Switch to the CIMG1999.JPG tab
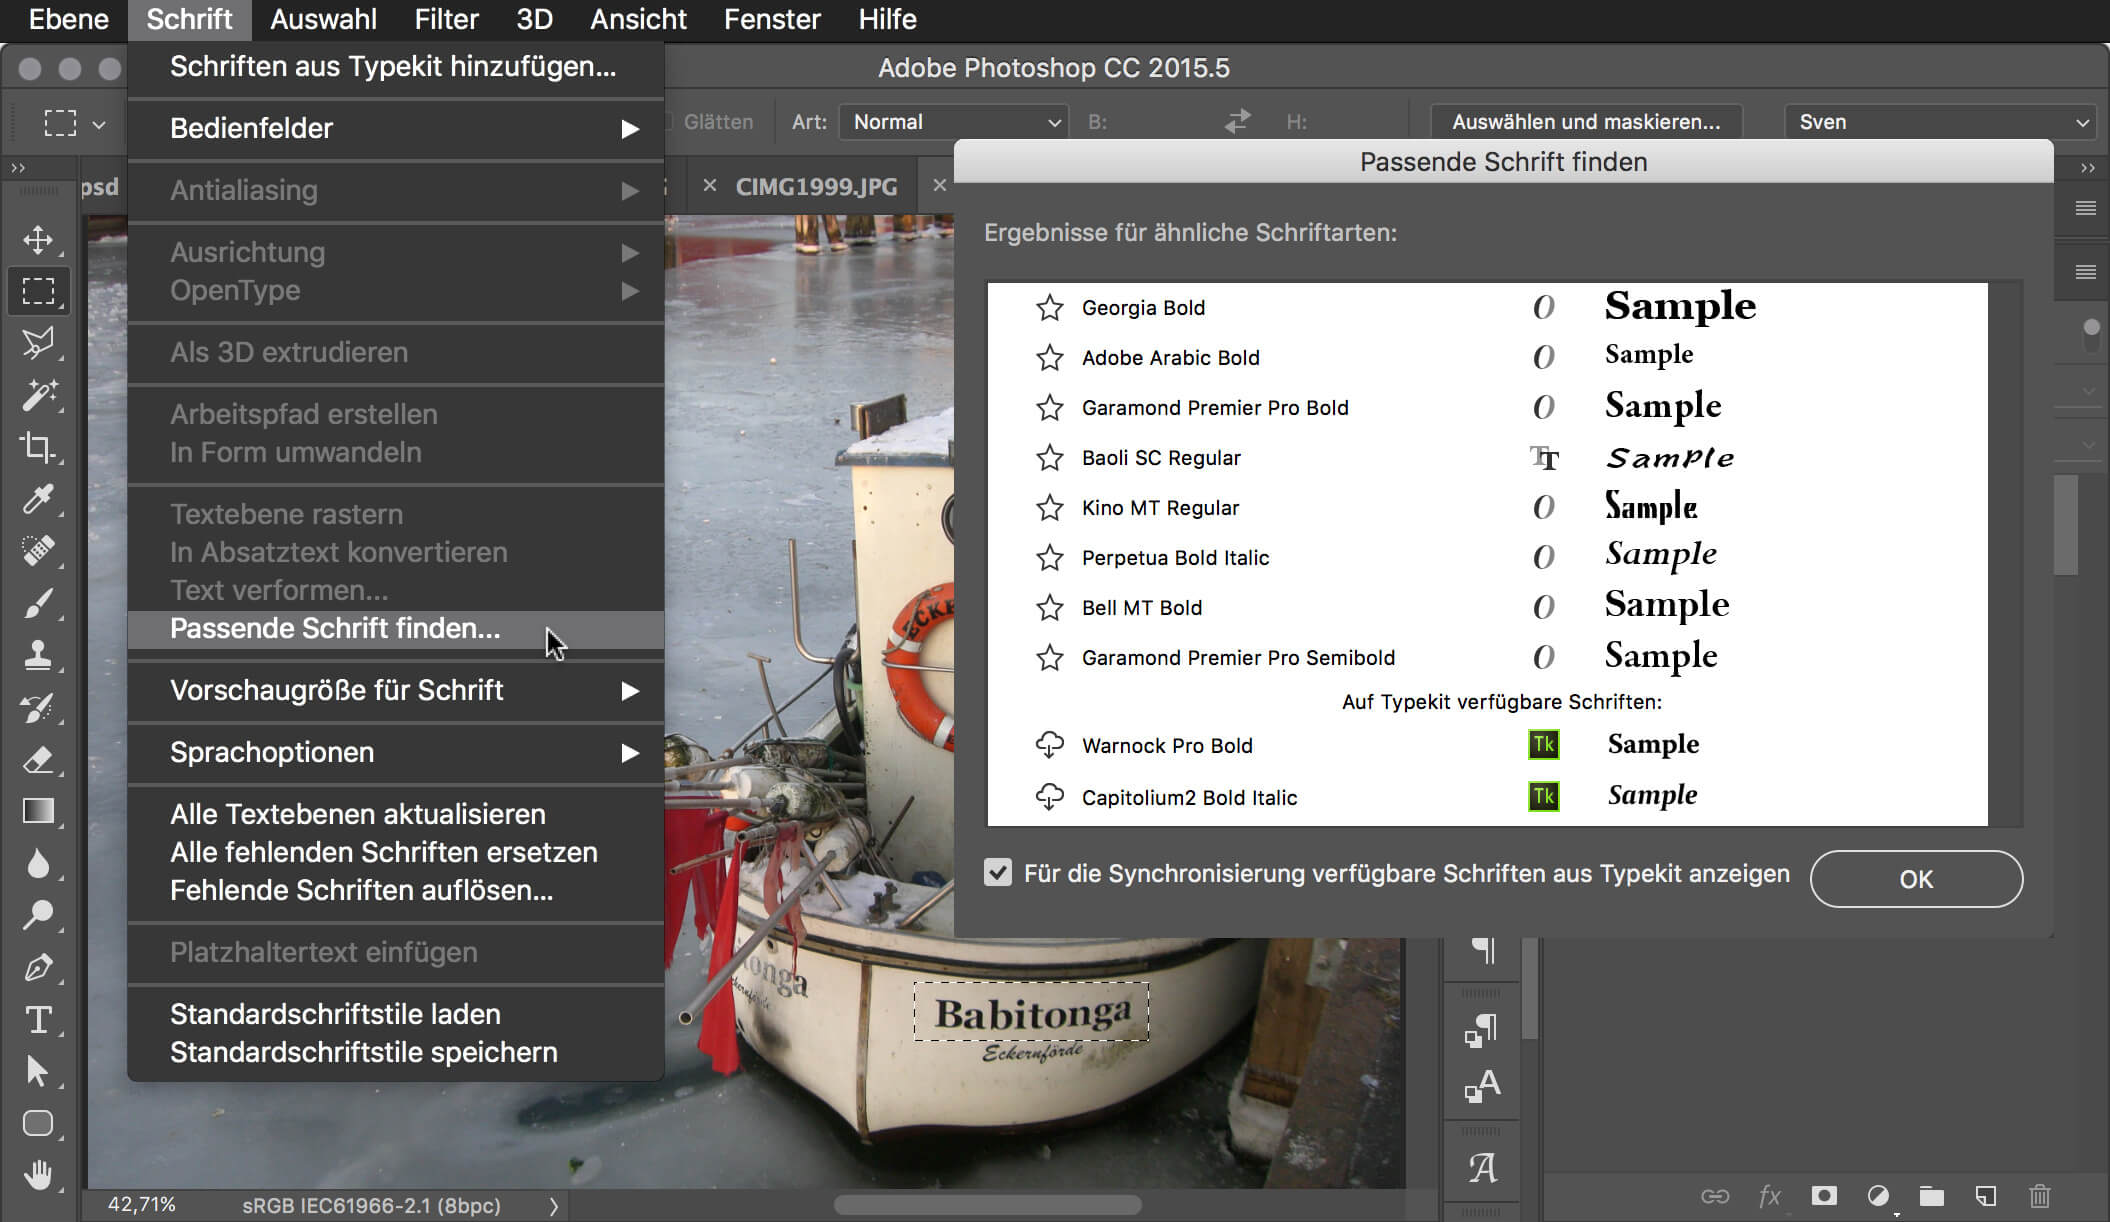The height and width of the screenshot is (1222, 2110). [816, 187]
